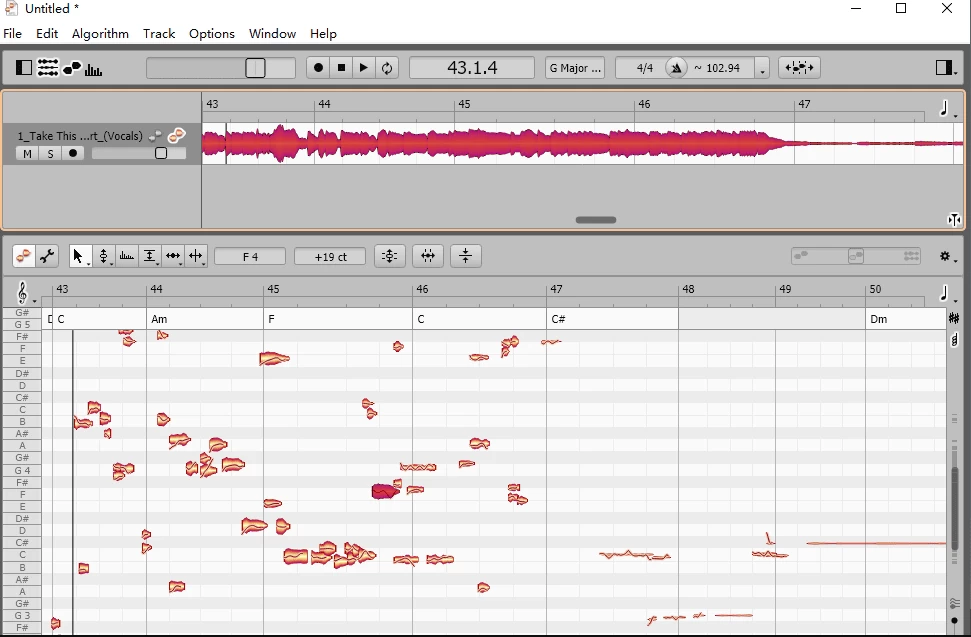
Task: Start playback with the play button
Action: pos(363,67)
